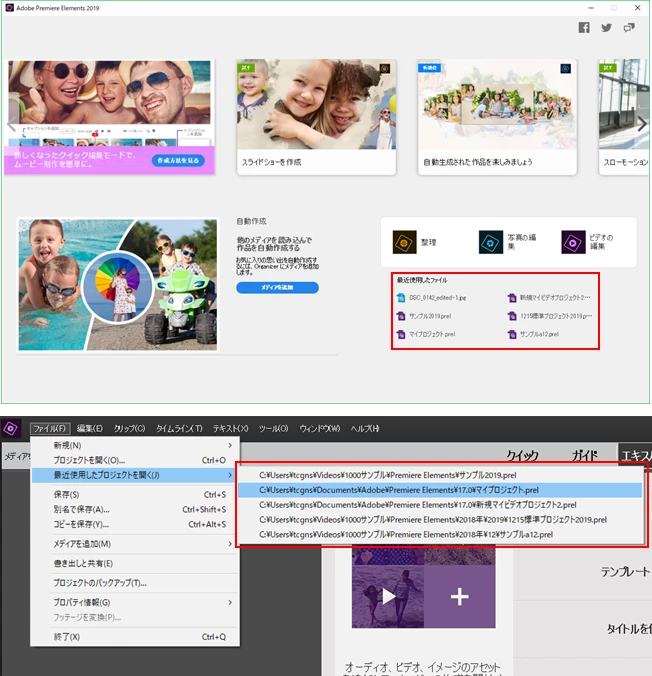
Task: Open the 自動生成された作品を楽しみましょう card
Action: [497, 117]
